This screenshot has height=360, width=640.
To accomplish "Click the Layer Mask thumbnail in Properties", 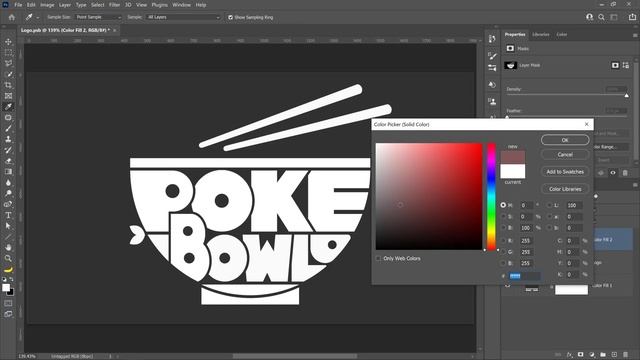I will click(511, 65).
